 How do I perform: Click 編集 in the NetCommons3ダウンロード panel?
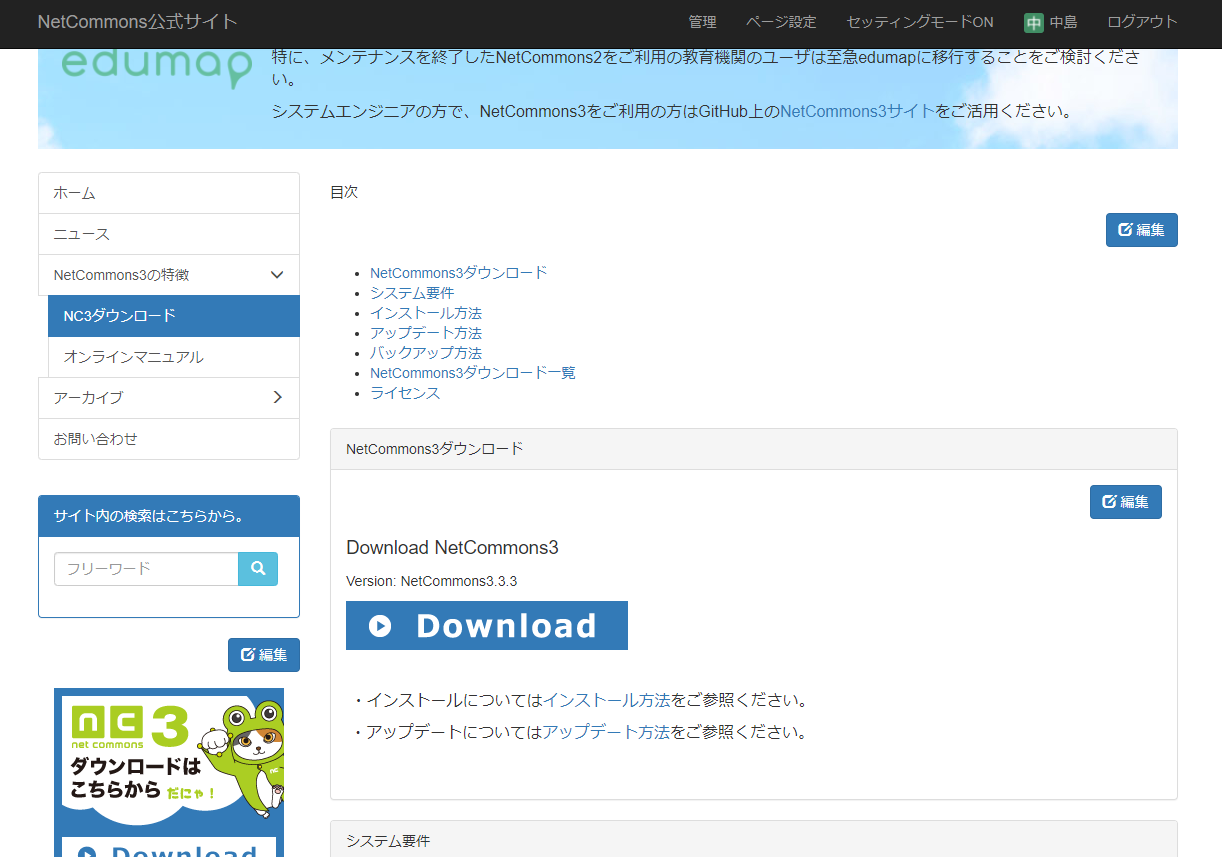click(x=1125, y=502)
